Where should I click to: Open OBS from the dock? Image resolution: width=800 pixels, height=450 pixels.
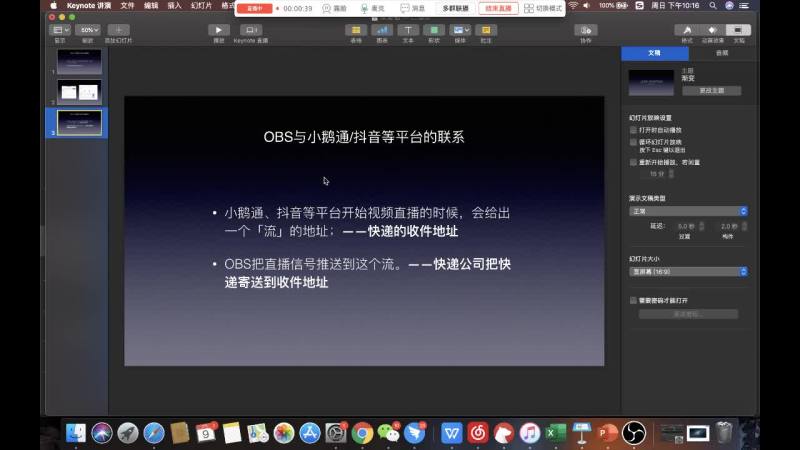pyautogui.click(x=634, y=433)
